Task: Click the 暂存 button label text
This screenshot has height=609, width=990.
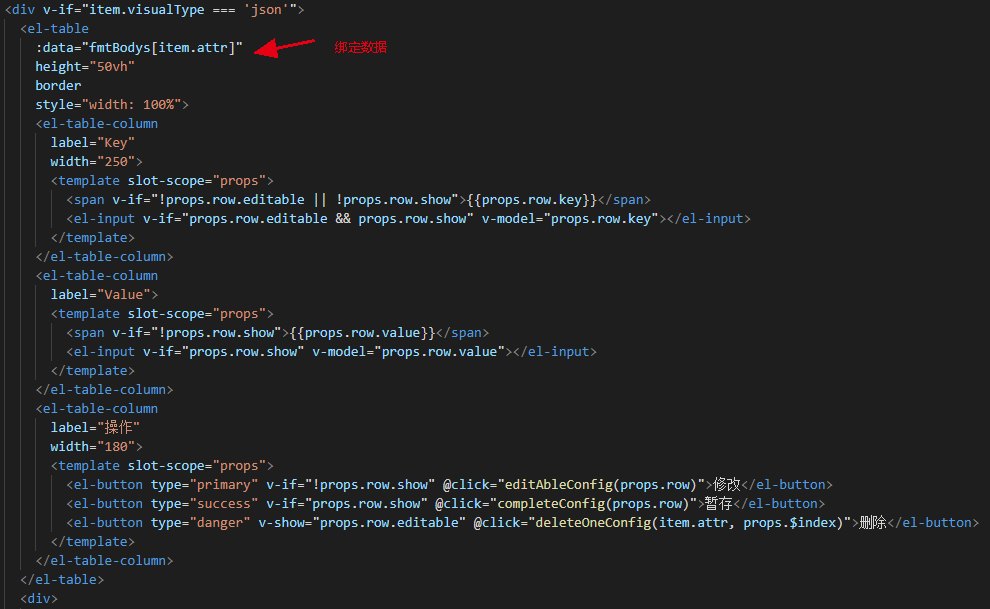Action: [x=719, y=504]
